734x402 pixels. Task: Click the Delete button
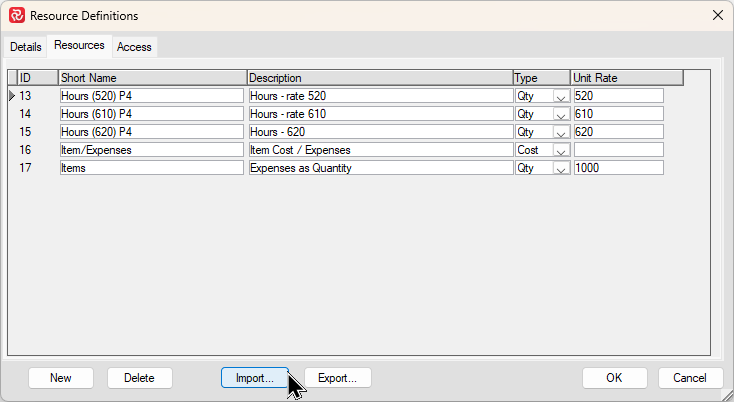tap(139, 378)
